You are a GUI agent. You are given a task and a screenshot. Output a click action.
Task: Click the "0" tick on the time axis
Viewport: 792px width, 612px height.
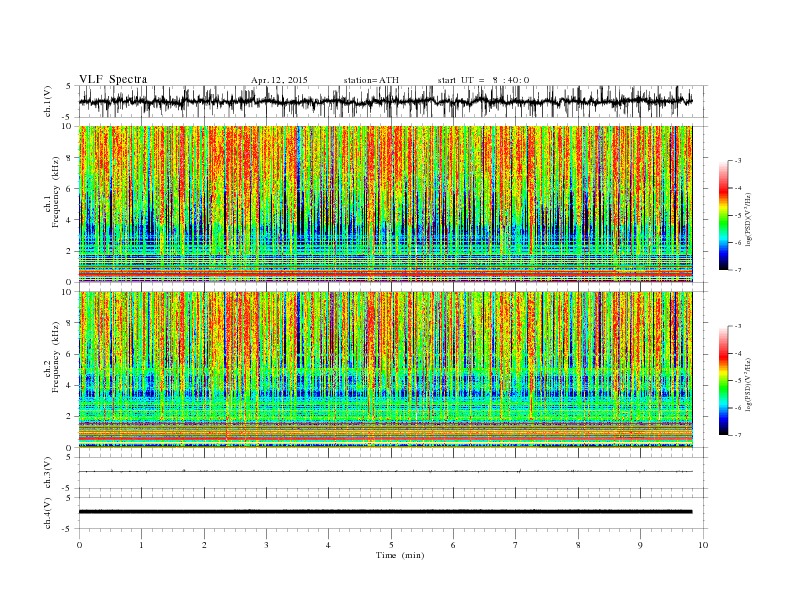(79, 545)
